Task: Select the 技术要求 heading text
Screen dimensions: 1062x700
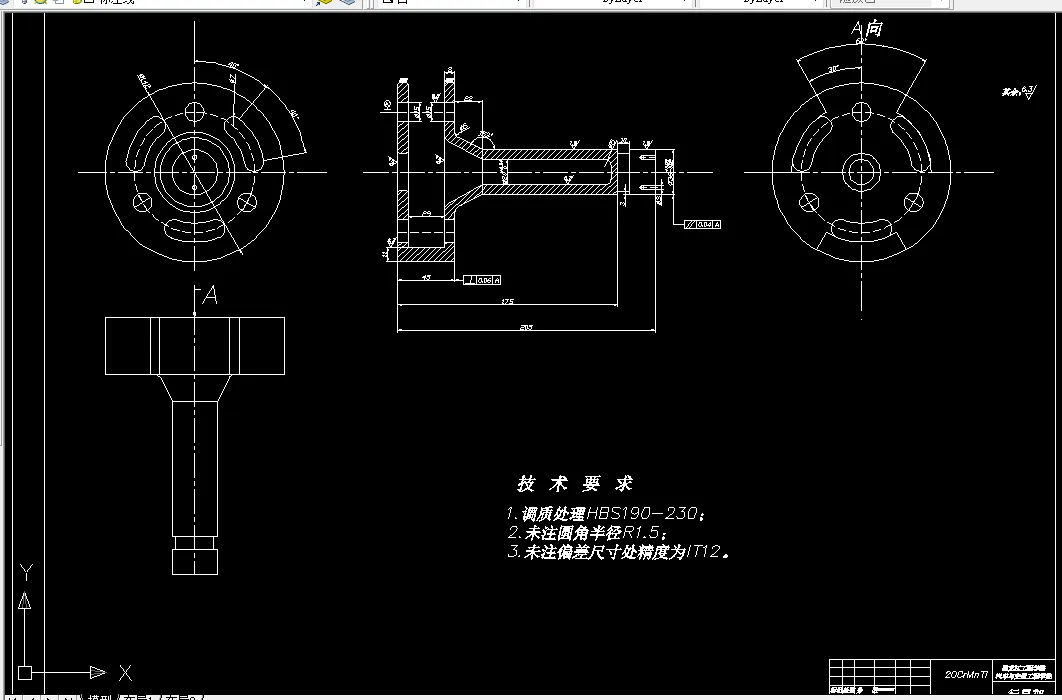Action: click(574, 484)
